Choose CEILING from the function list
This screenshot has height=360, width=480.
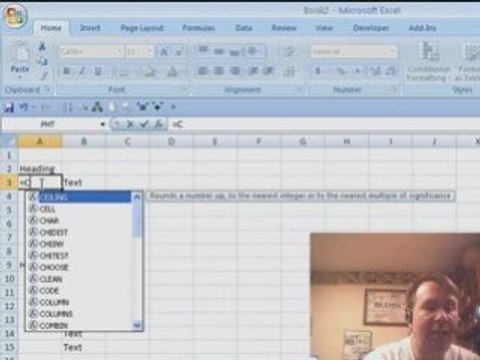80,197
